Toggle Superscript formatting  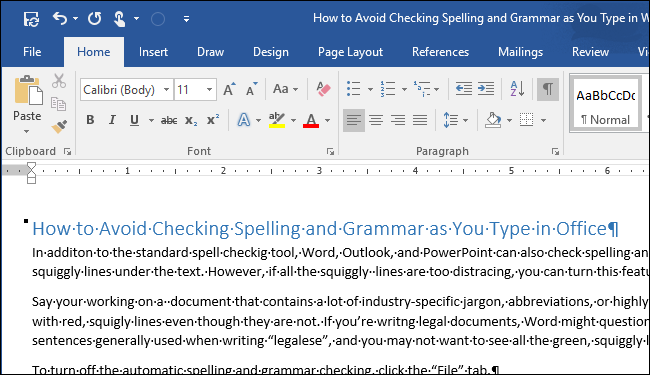213,120
